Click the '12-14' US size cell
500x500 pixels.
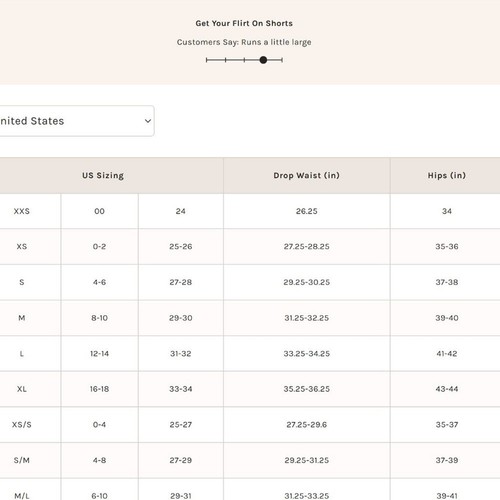[x=99, y=354]
